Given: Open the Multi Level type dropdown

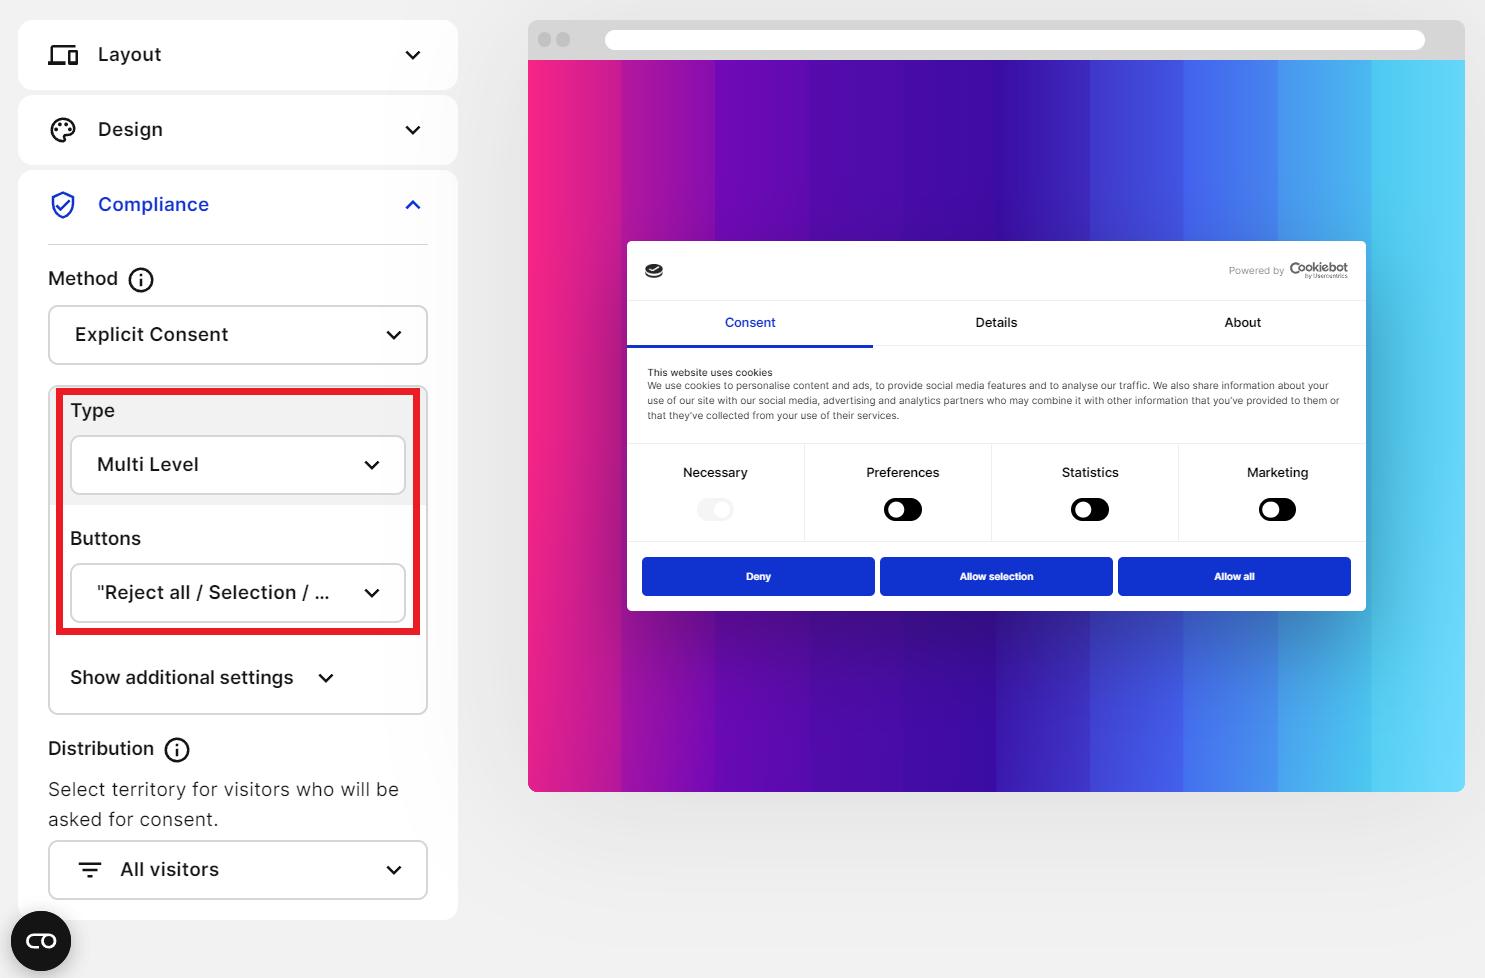Looking at the screenshot, I should [x=238, y=465].
